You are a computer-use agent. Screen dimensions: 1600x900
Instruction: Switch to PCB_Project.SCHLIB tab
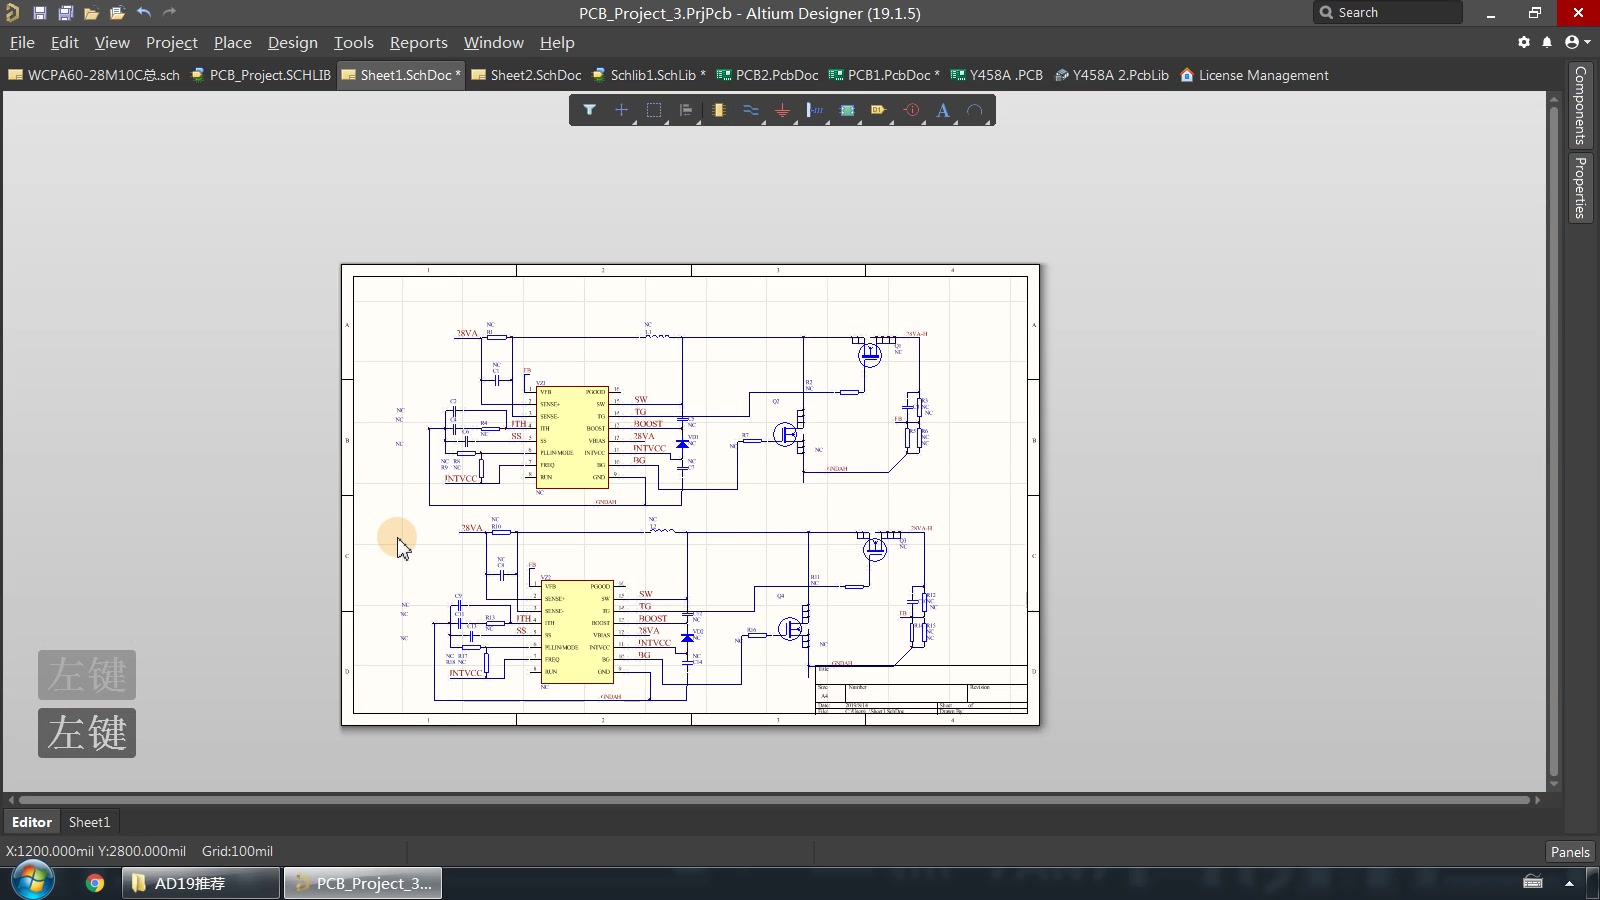[260, 75]
